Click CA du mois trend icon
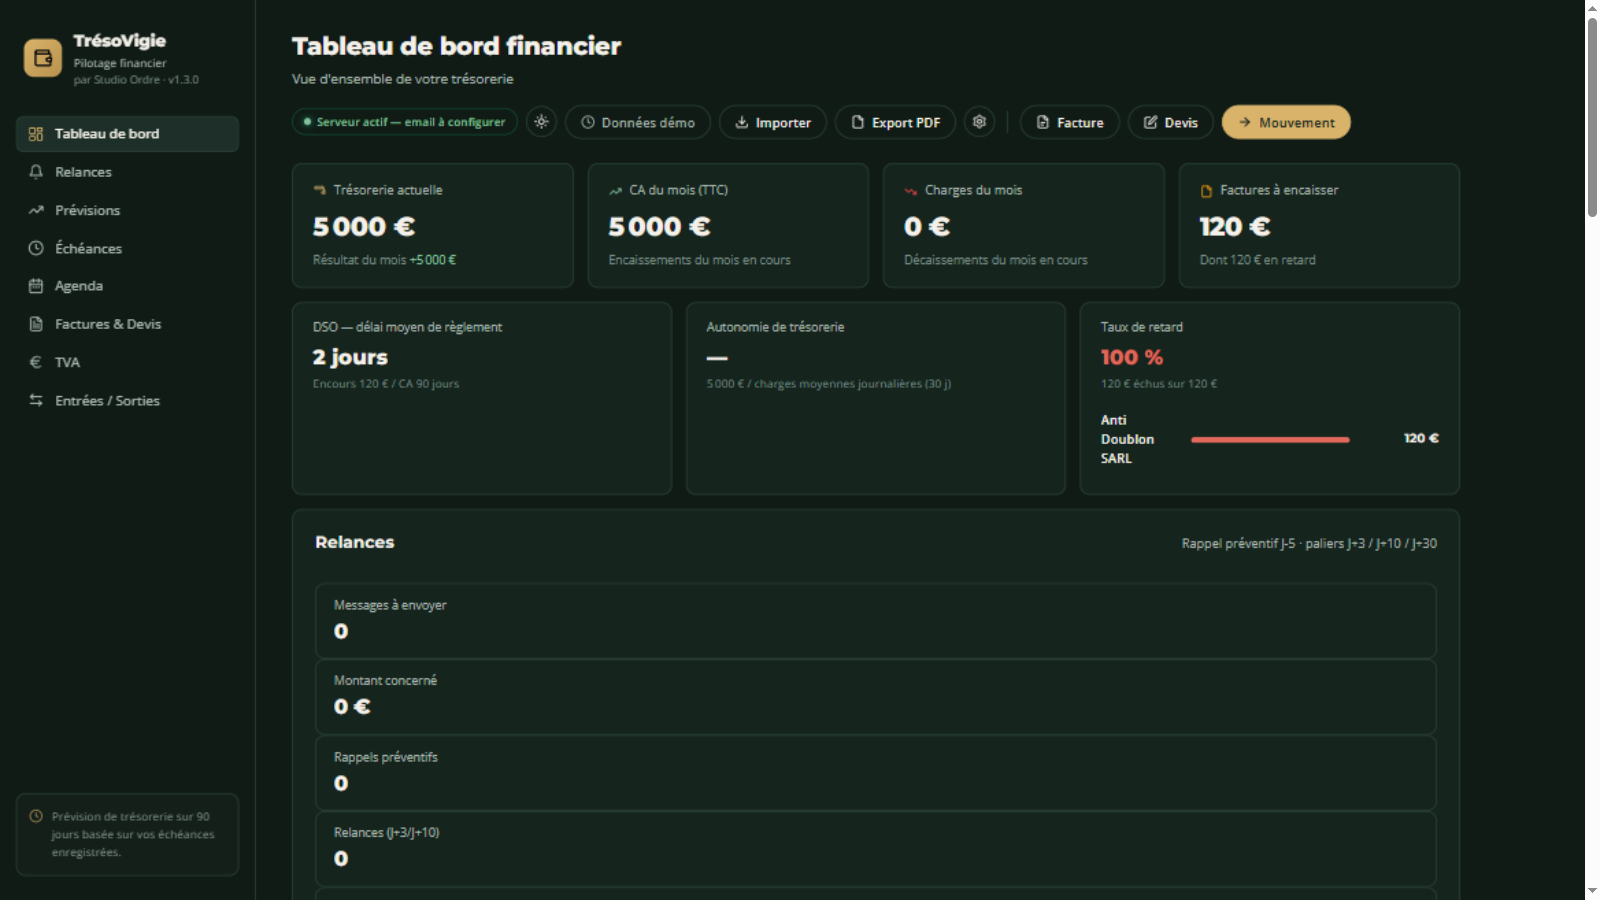Image resolution: width=1600 pixels, height=900 pixels. (616, 190)
